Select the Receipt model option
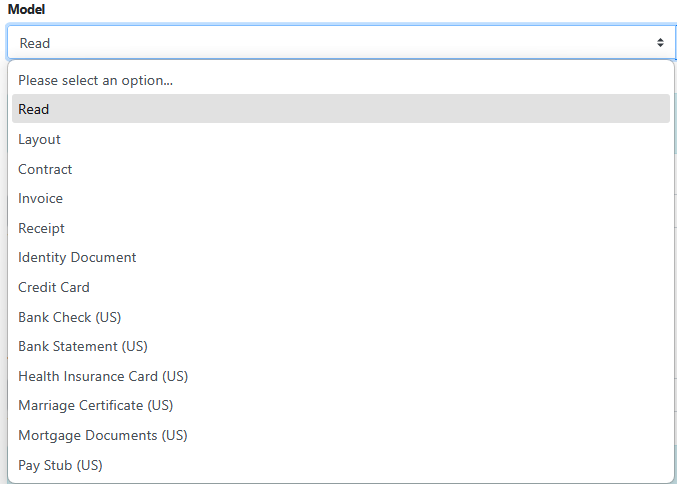The image size is (677, 484). [x=42, y=228]
